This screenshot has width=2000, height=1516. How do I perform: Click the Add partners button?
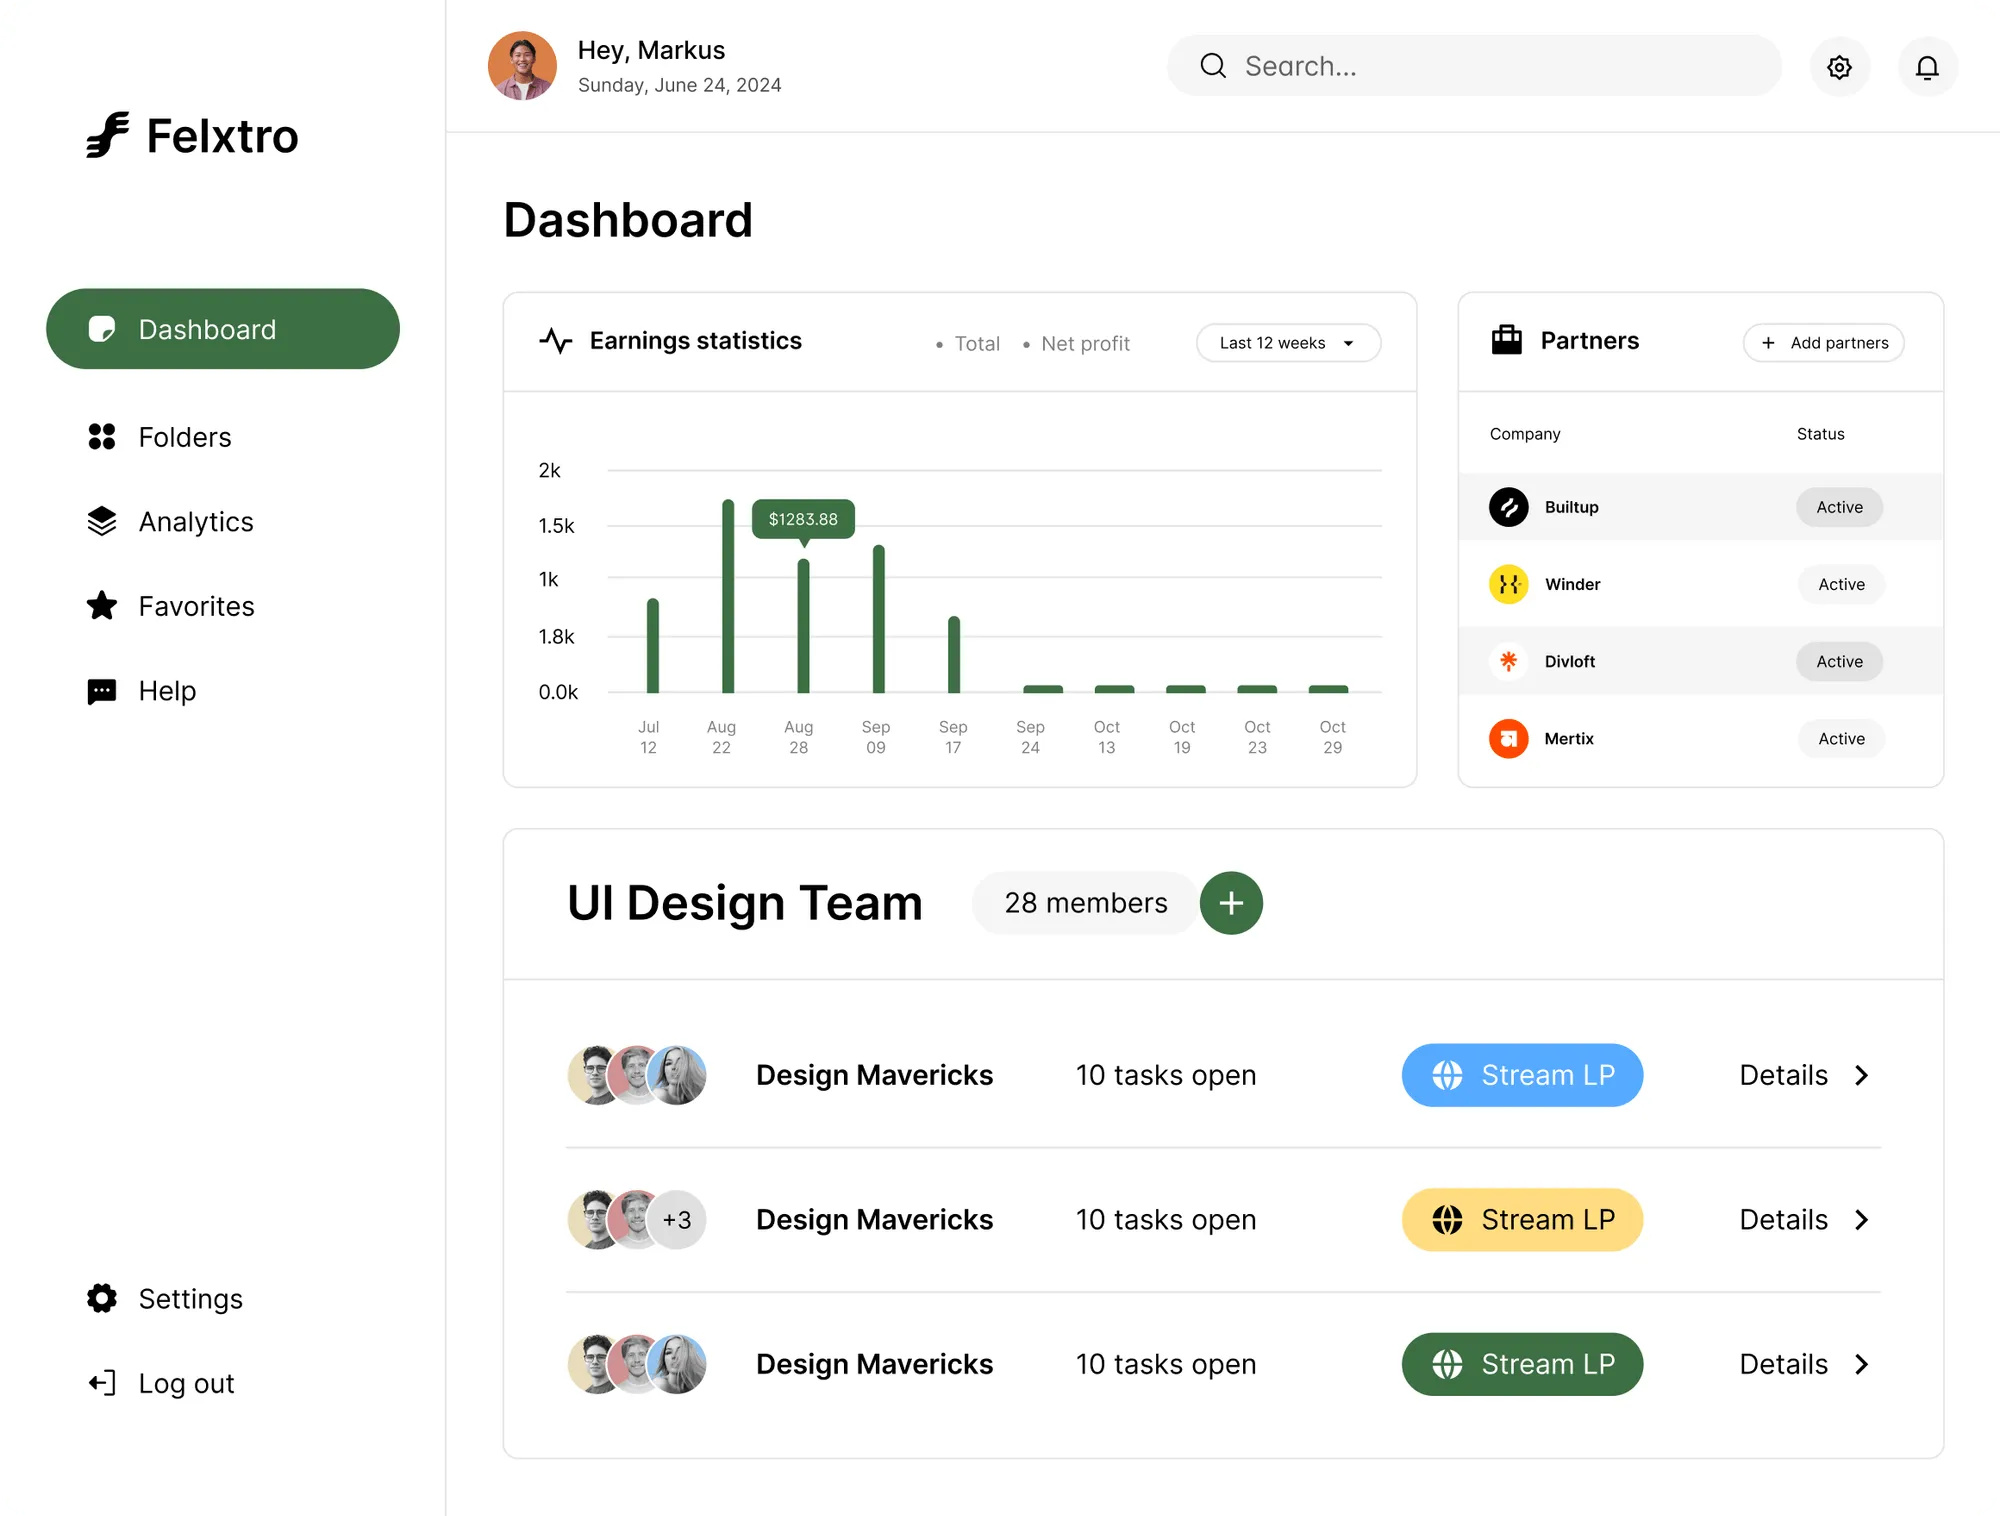coord(1824,343)
